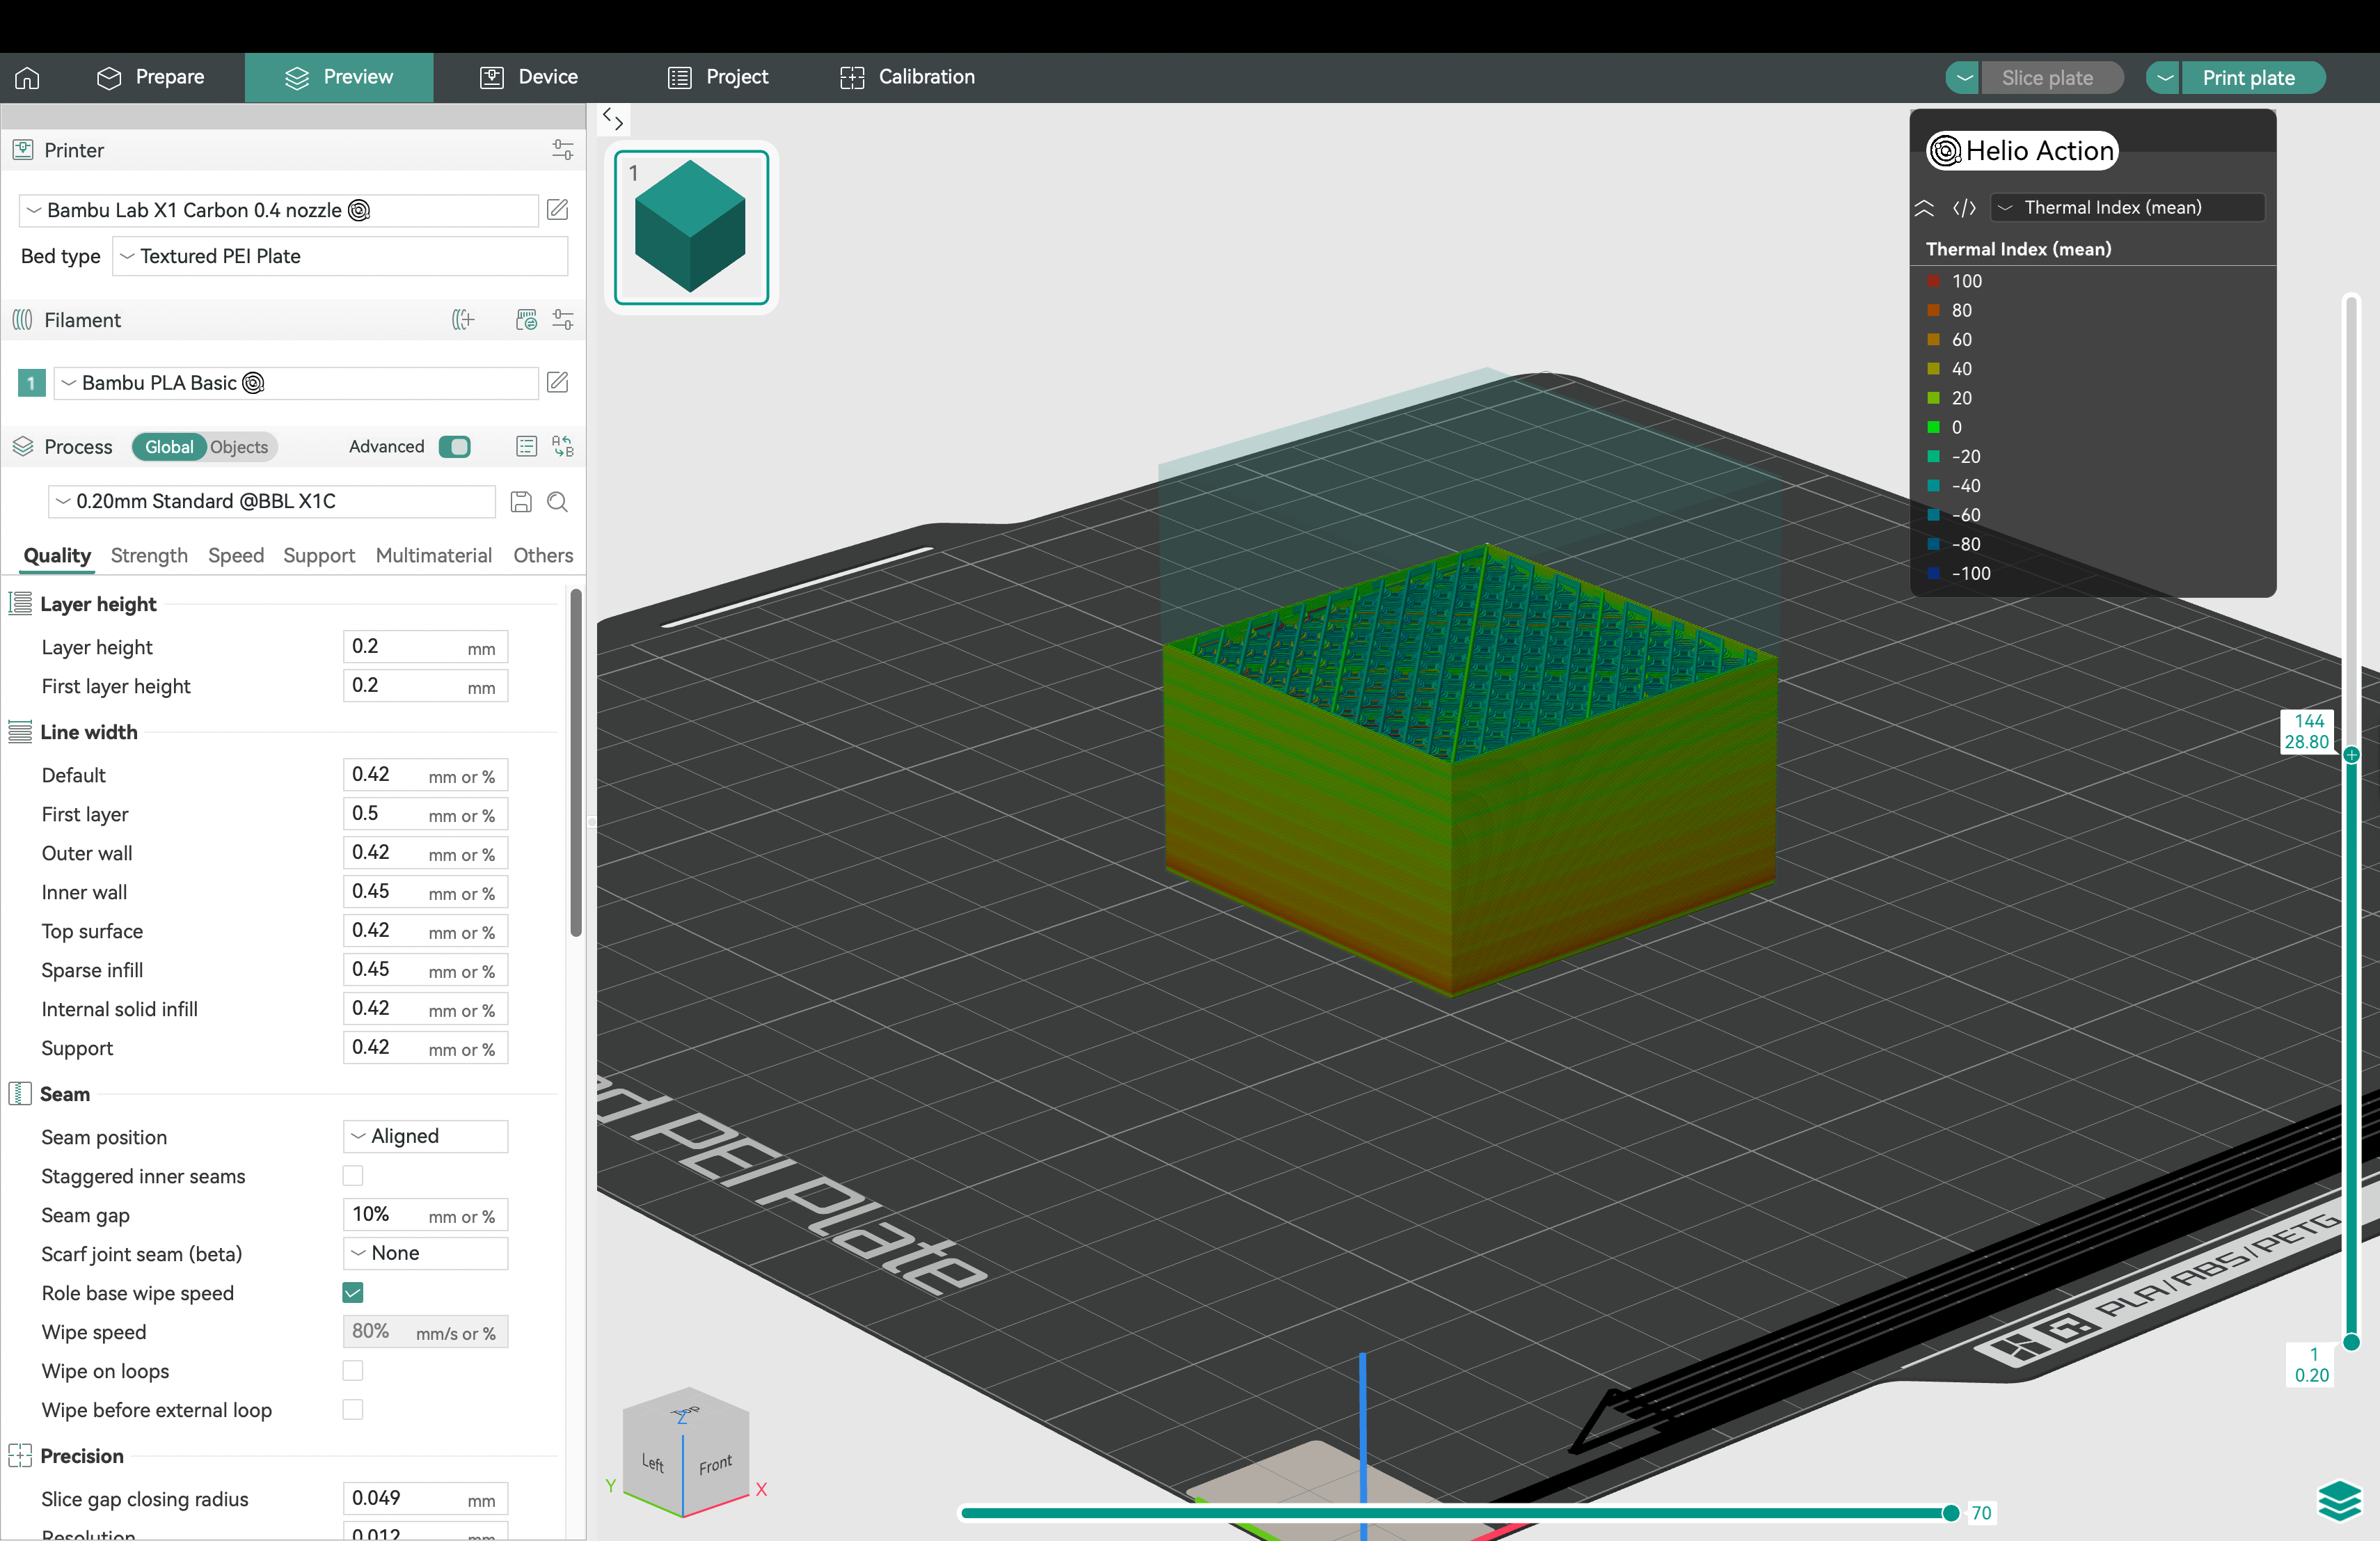Screen dimensions: 2380x1541
Task: Open the Bambu PLA Basic filament dropdown
Action: click(x=296, y=383)
